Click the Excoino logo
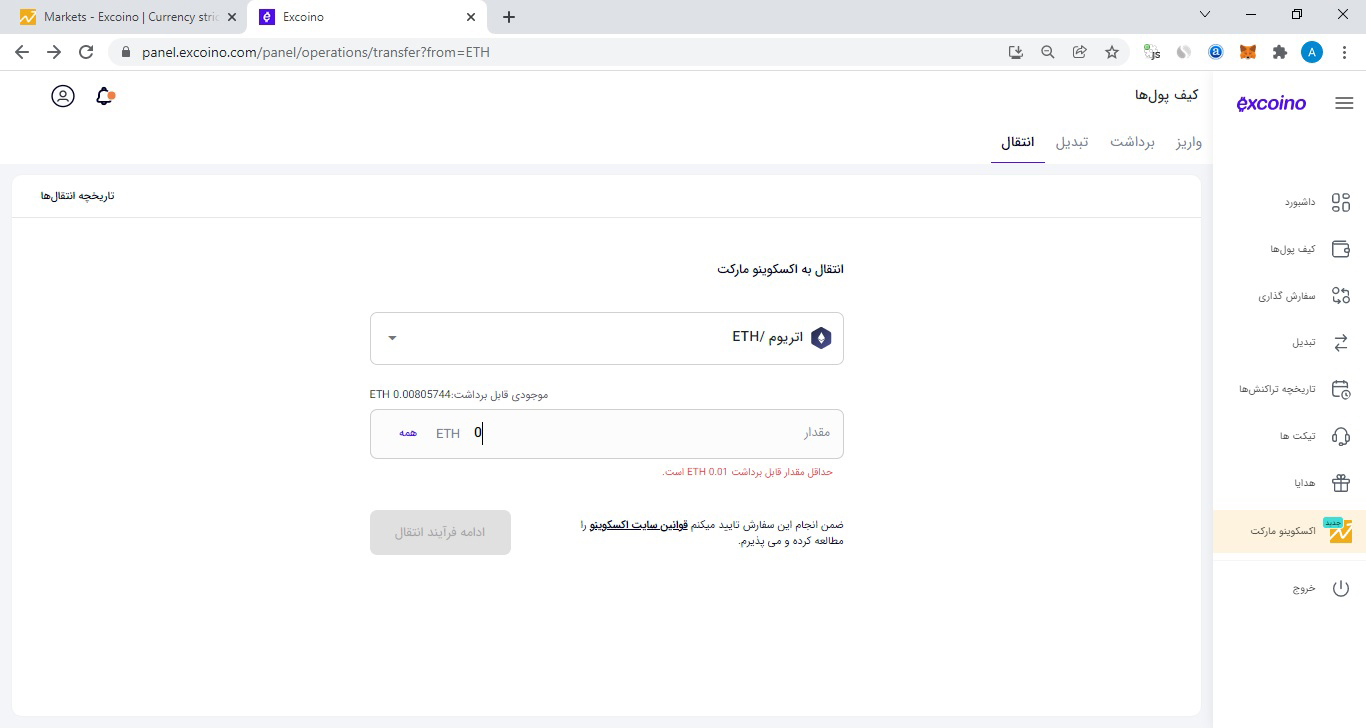This screenshot has height=728, width=1366. [x=1271, y=103]
